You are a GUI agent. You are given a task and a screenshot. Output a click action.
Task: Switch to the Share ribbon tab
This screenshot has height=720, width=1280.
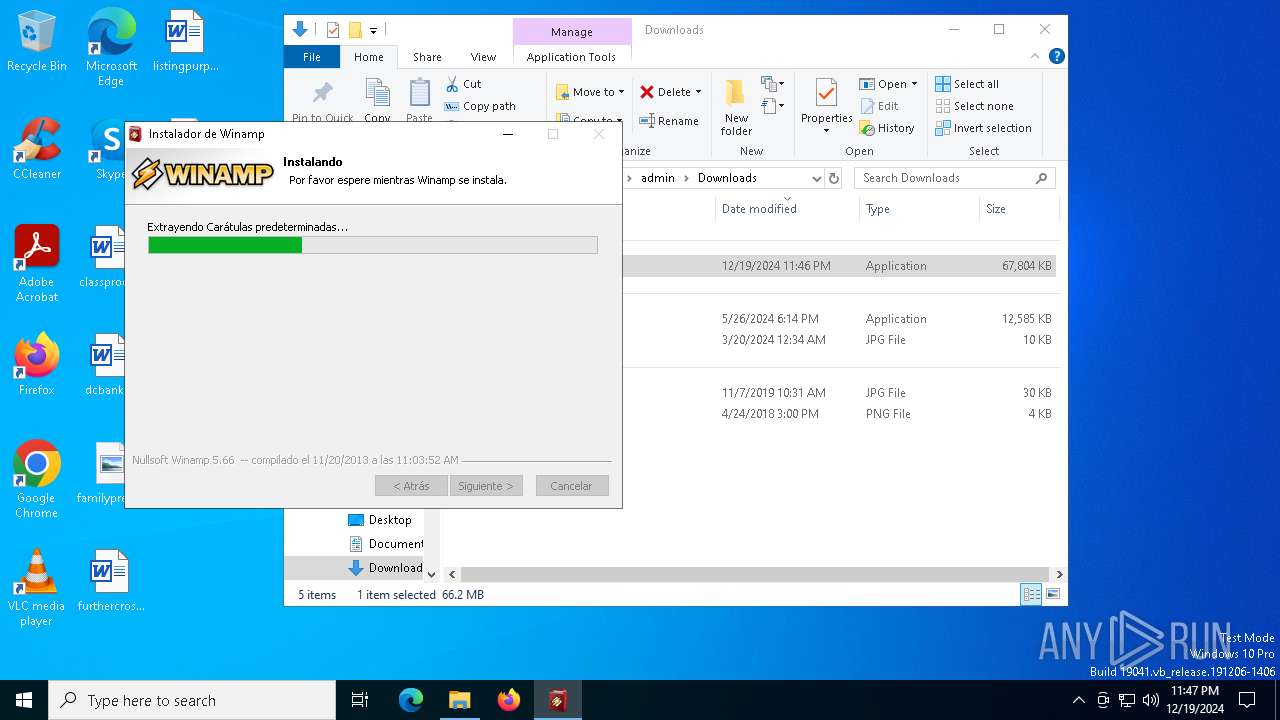coord(427,57)
